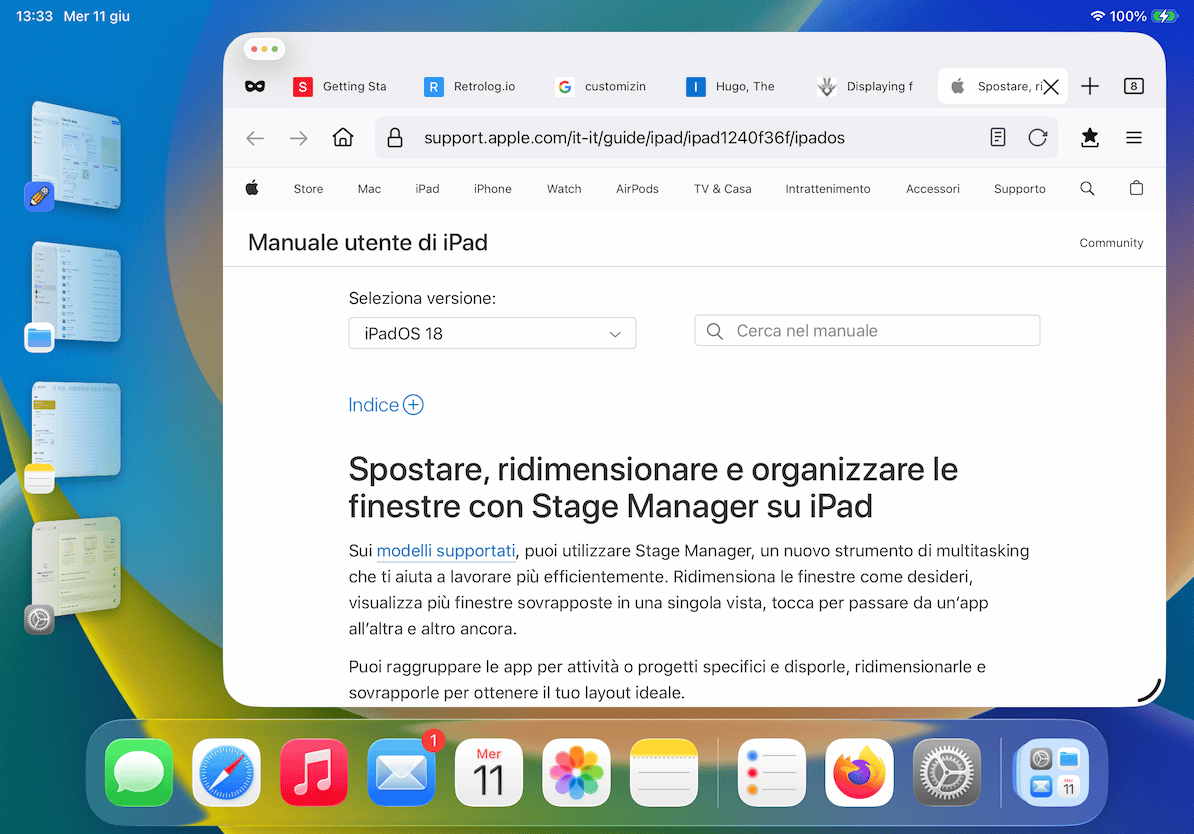Open the iPadOS 18 version dropdown

coord(491,332)
